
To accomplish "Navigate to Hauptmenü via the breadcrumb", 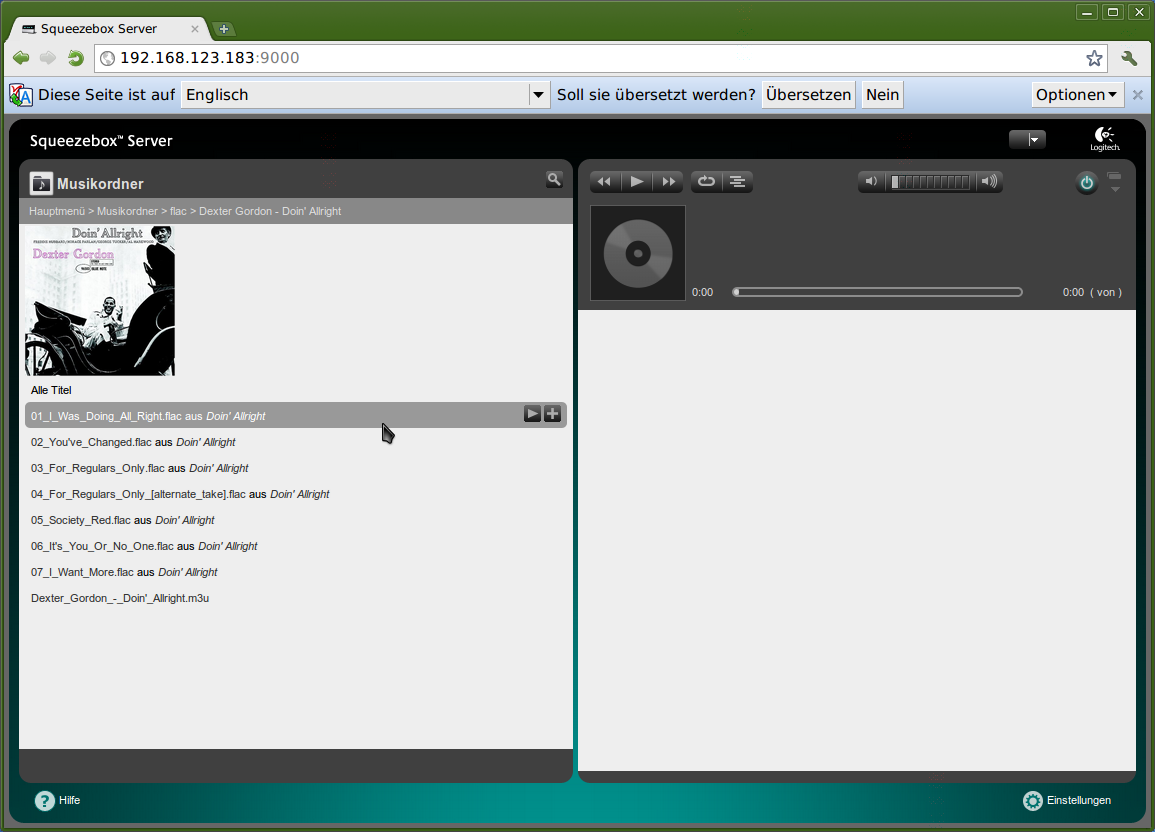I will pyautogui.click(x=58, y=211).
